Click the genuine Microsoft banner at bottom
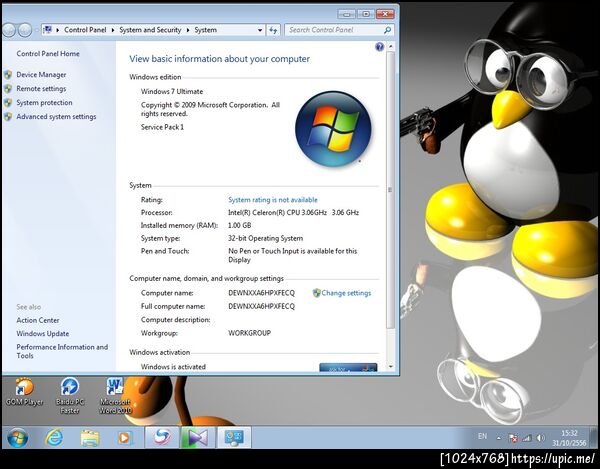600x469 pixels. (348, 368)
